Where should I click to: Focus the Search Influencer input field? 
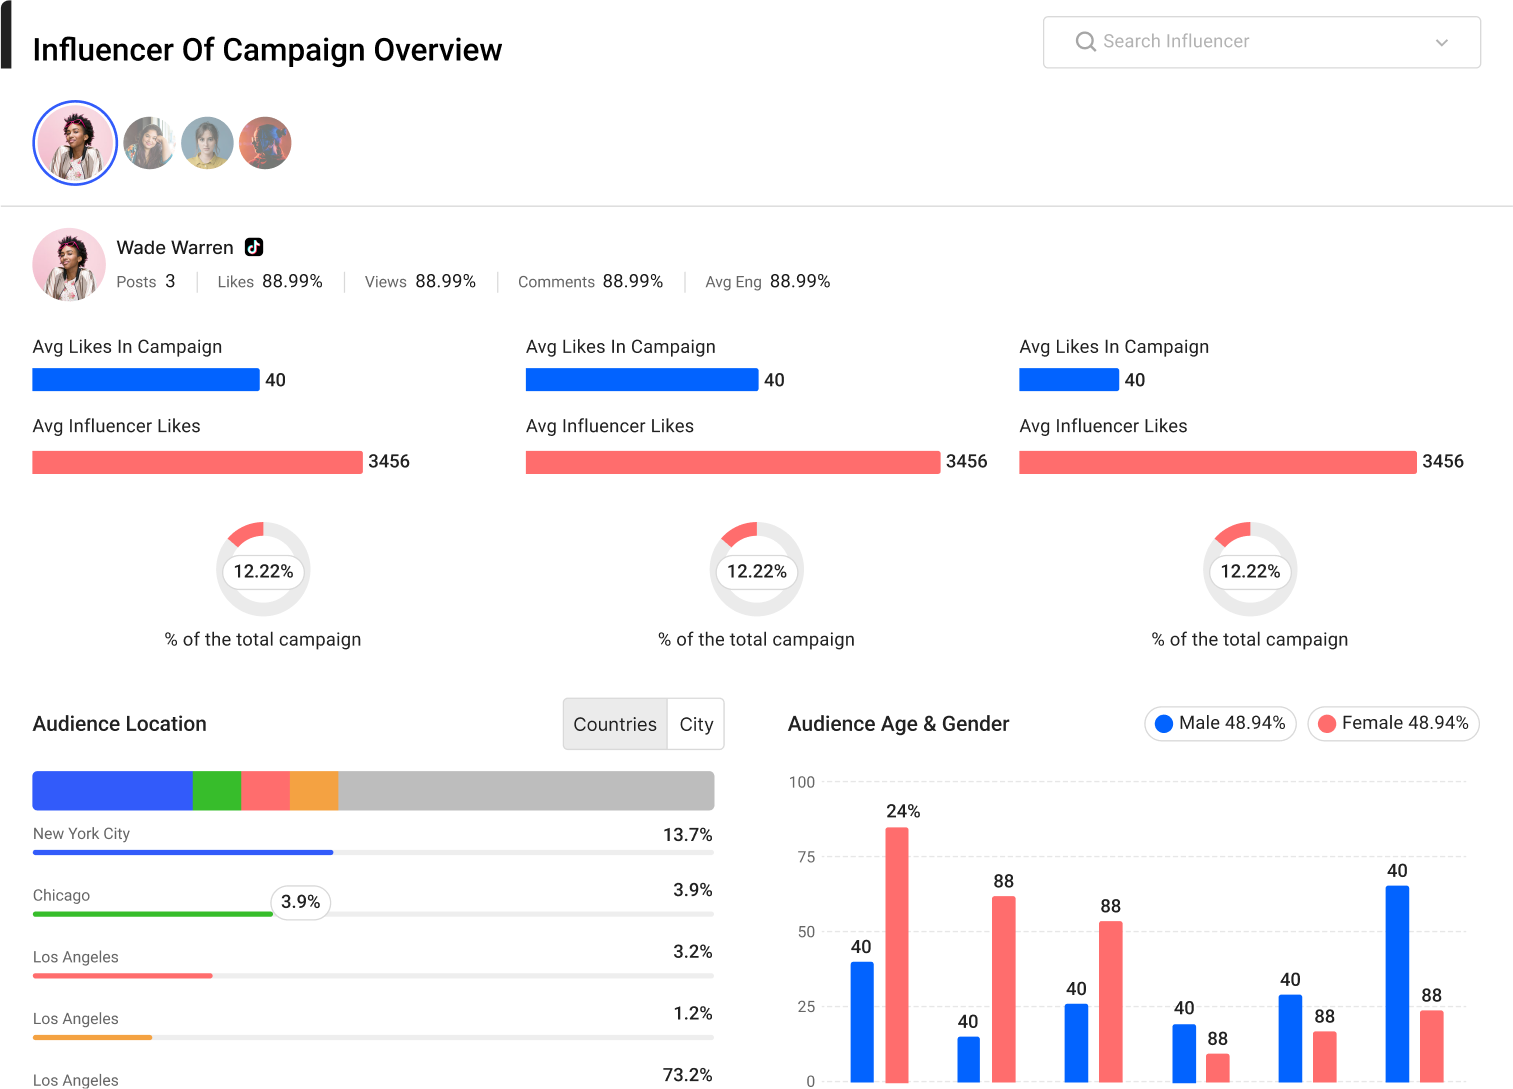tap(1261, 42)
